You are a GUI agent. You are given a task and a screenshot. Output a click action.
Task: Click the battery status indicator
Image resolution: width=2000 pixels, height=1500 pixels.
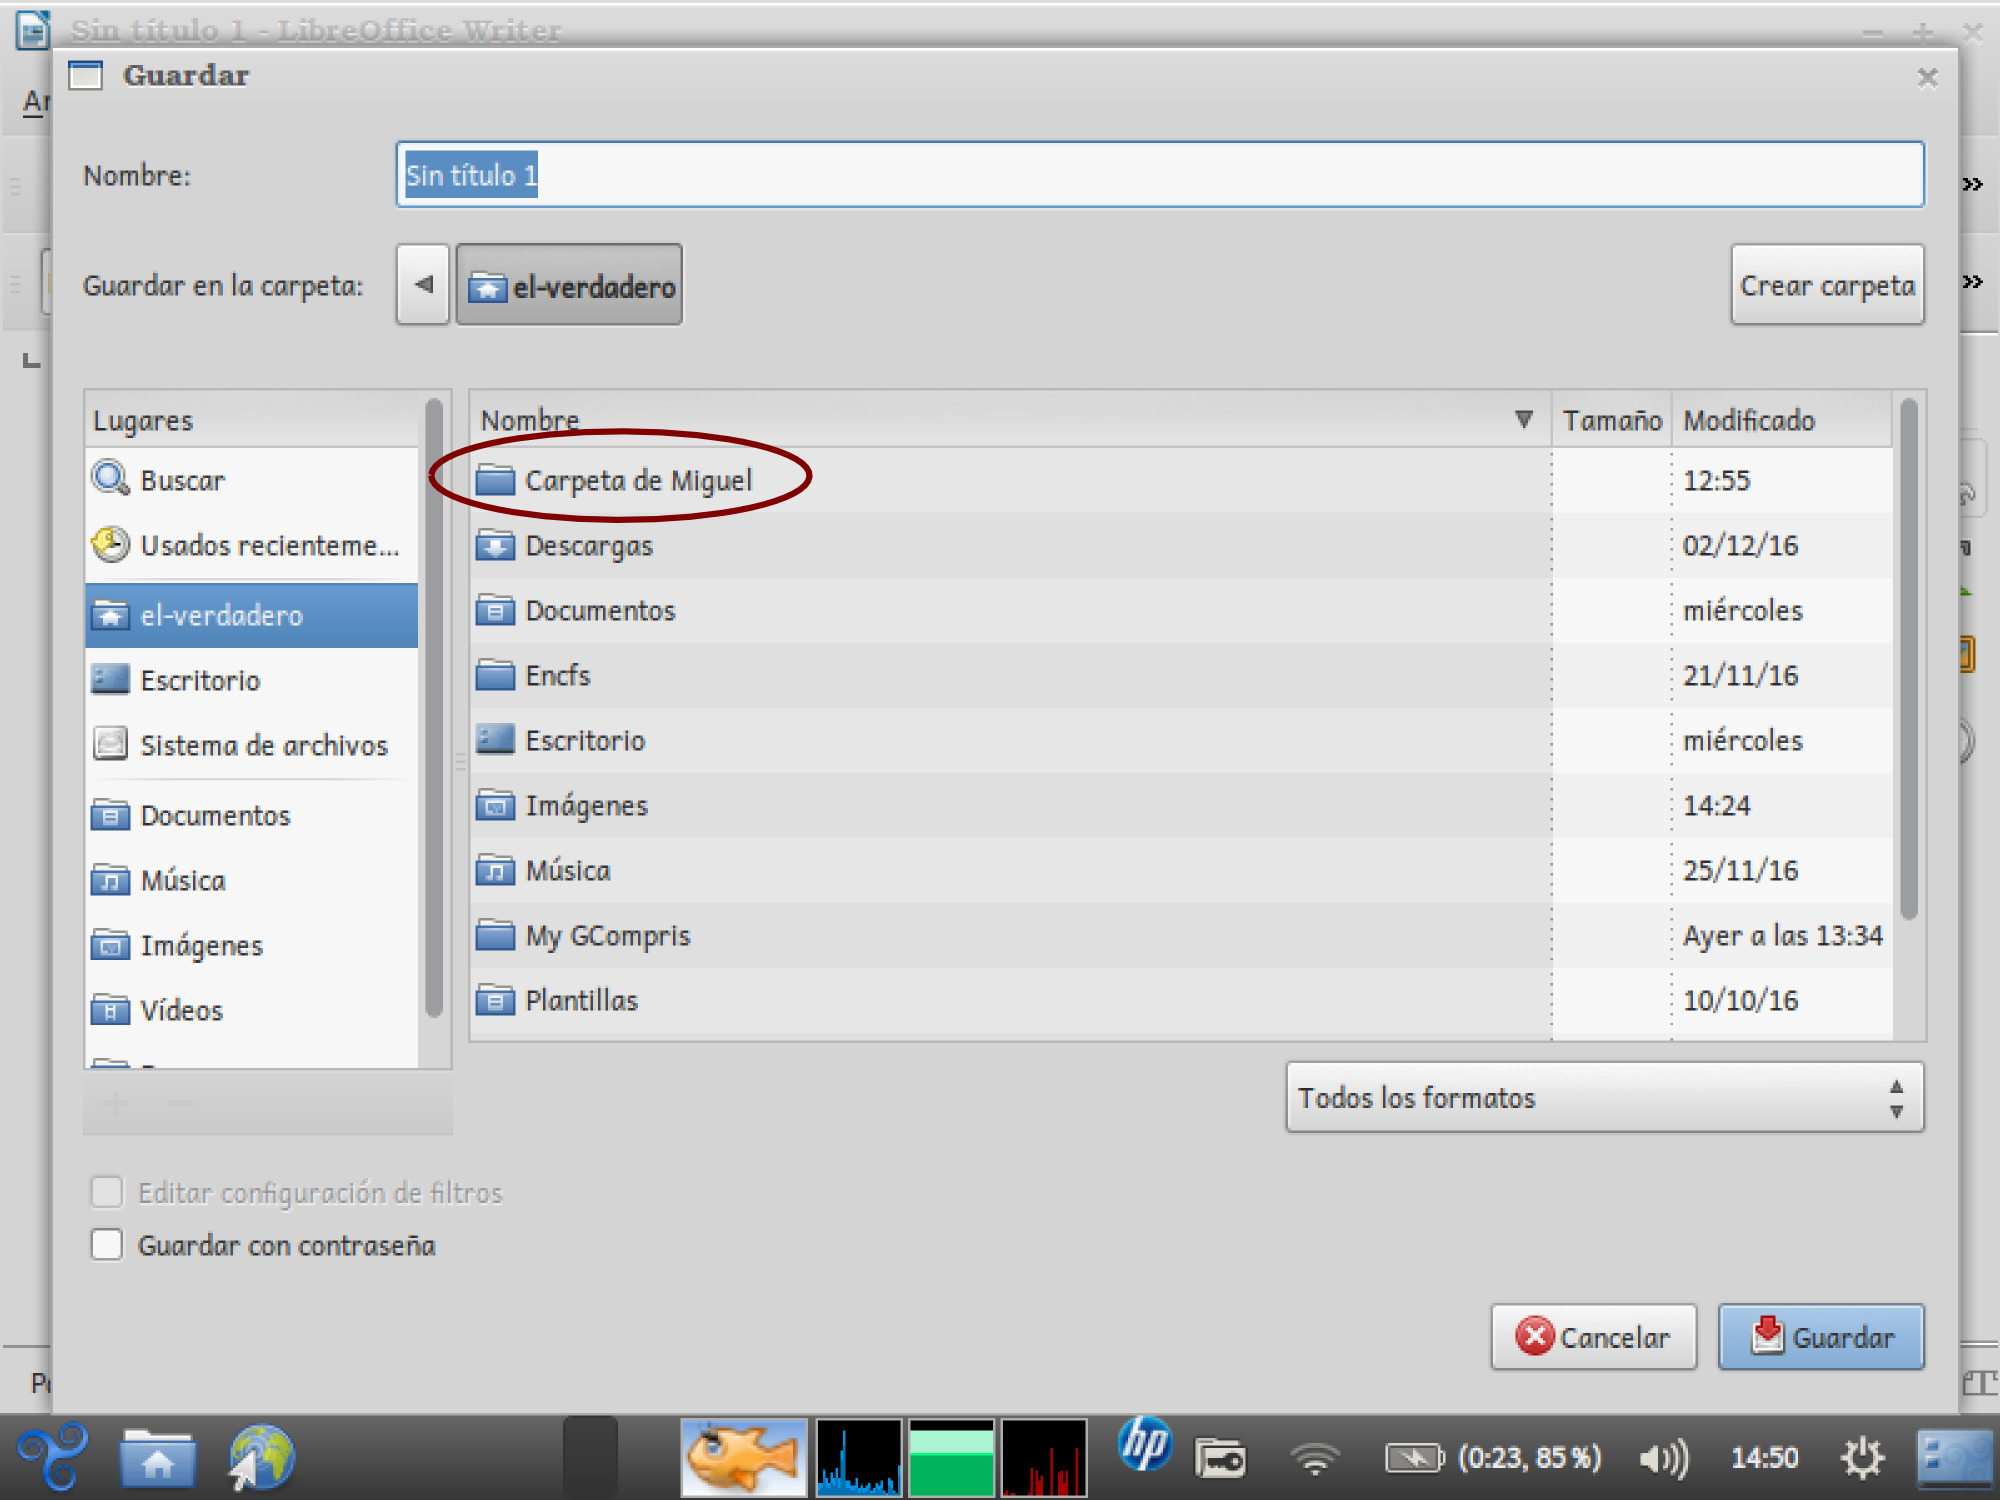click(x=1493, y=1458)
